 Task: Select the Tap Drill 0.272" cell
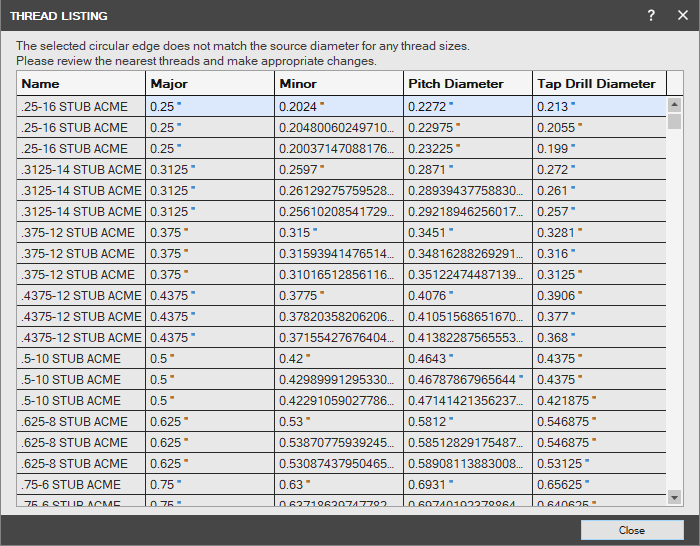coord(600,170)
